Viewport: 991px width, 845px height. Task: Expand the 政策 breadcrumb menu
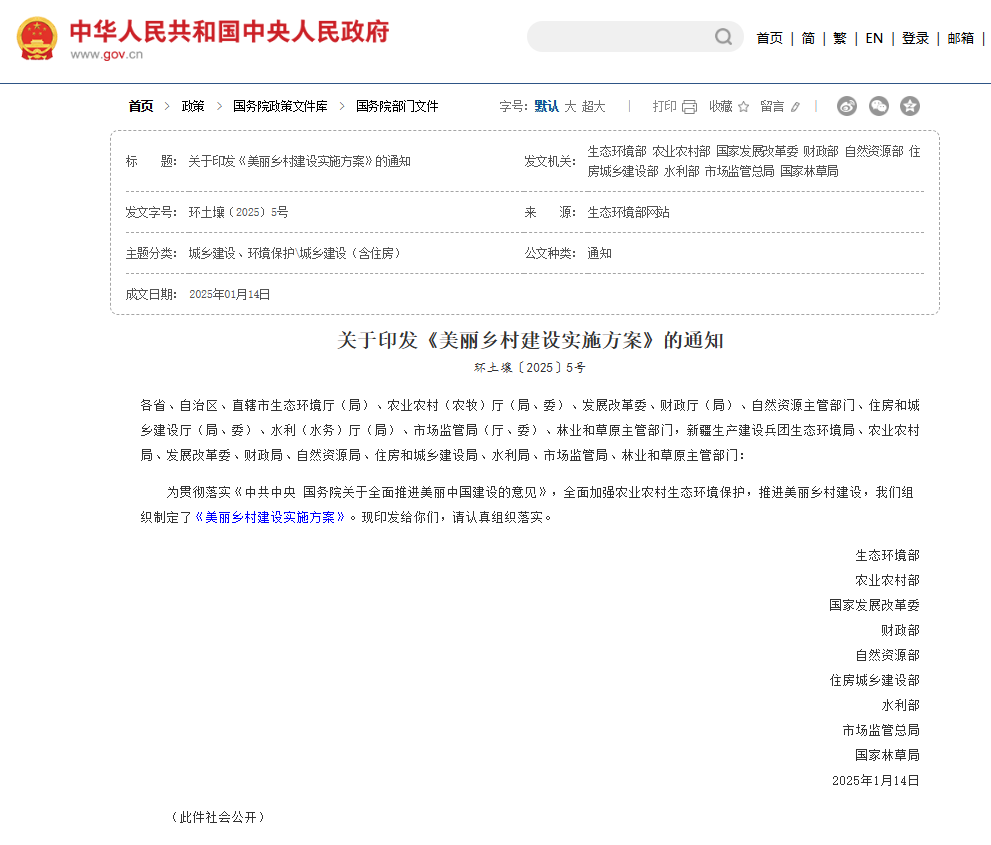[192, 106]
